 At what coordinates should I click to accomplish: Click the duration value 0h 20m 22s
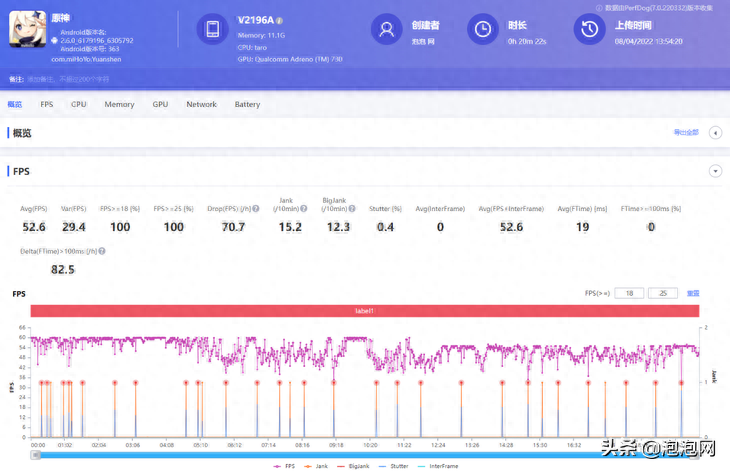527,41
